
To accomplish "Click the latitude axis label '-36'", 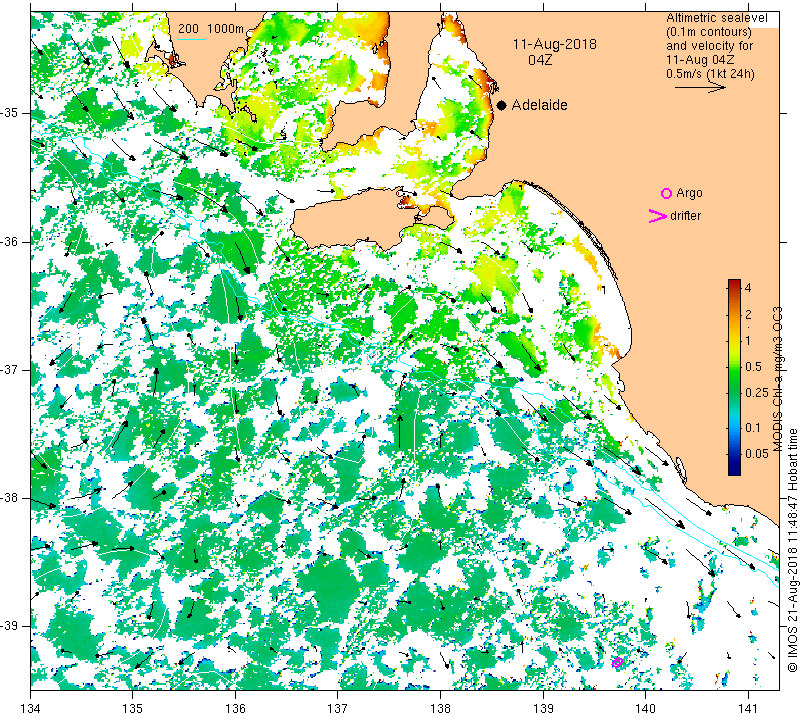I will (10, 241).
